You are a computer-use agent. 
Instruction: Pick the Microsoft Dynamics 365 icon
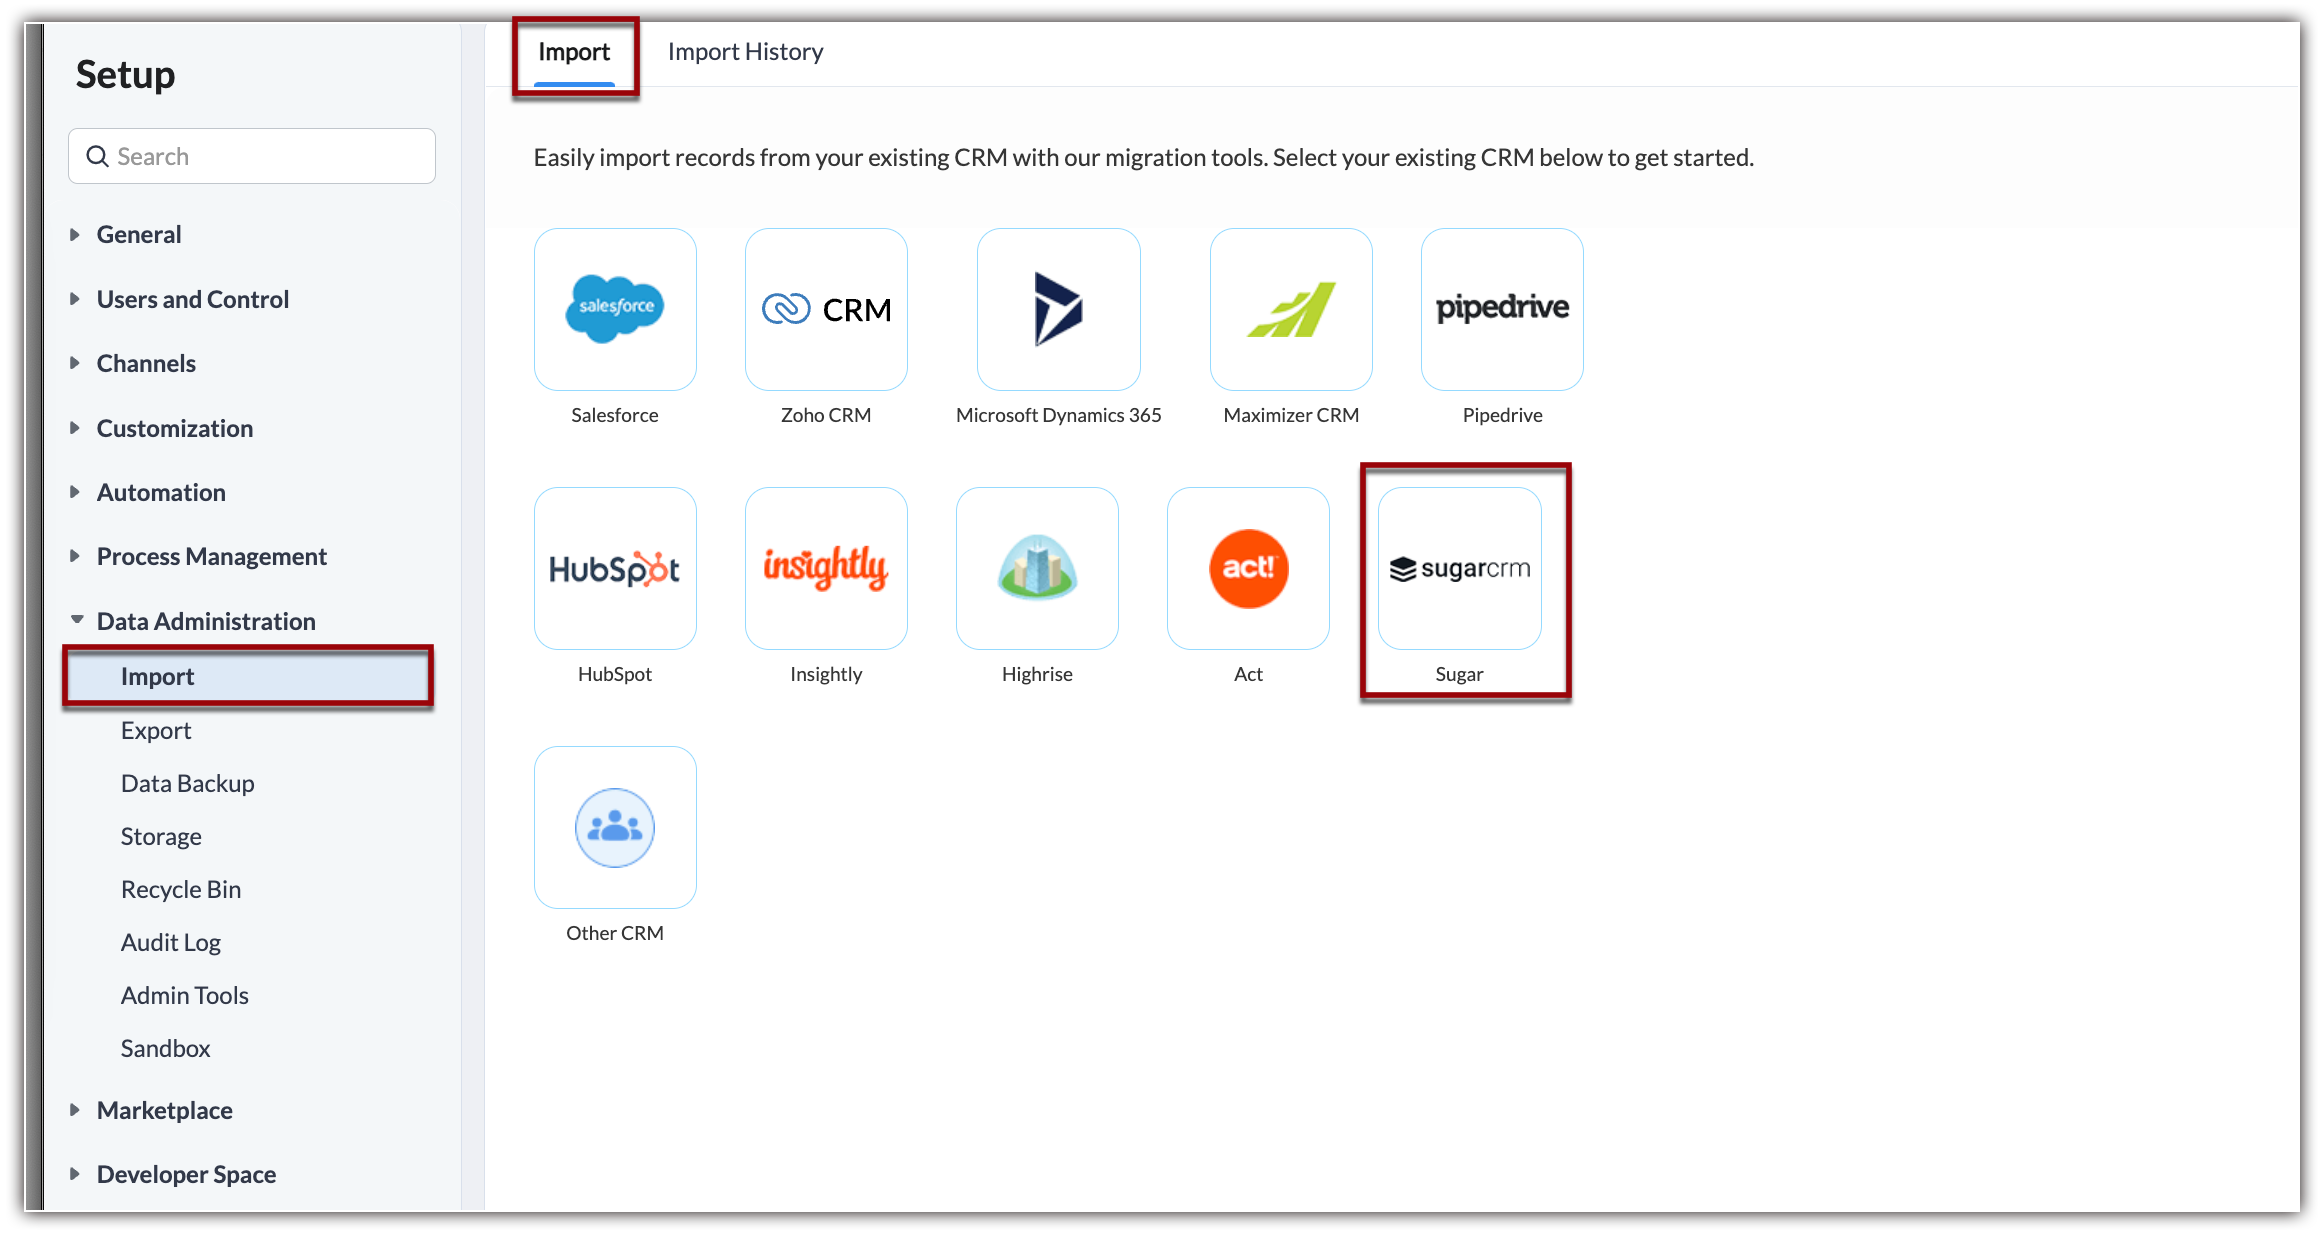coord(1058,309)
